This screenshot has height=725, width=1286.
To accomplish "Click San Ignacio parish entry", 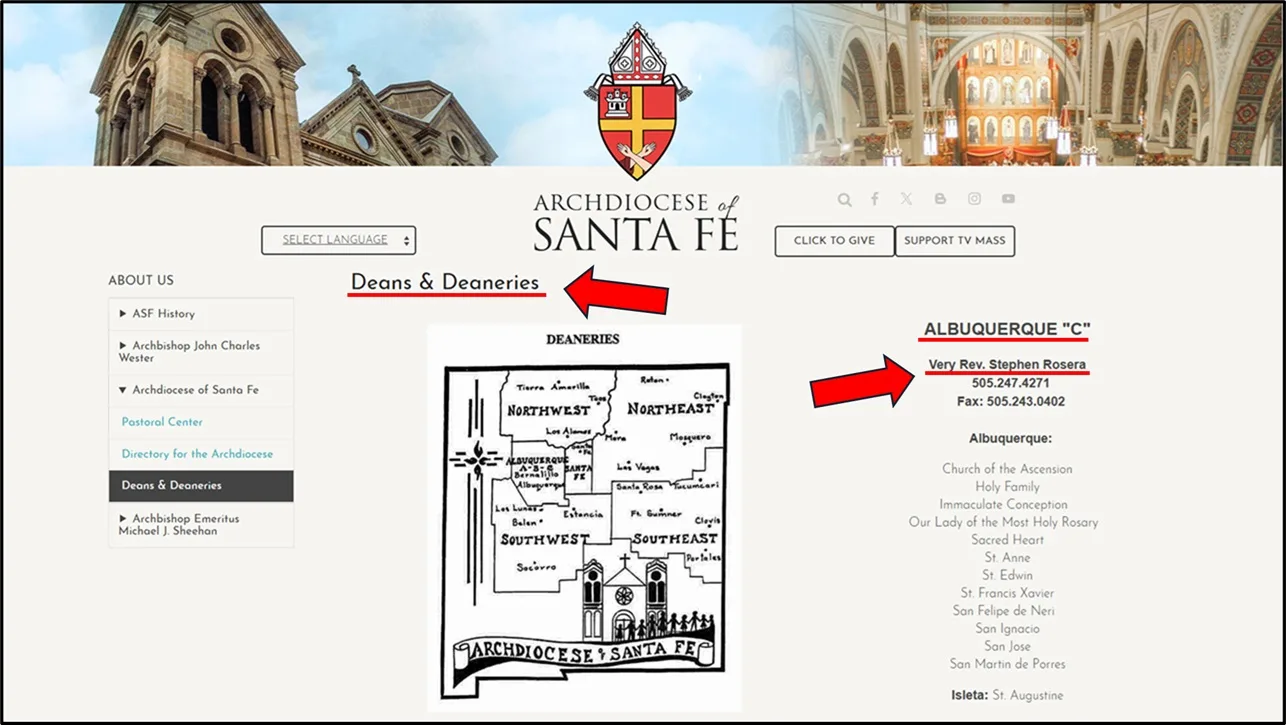I will (1007, 629).
